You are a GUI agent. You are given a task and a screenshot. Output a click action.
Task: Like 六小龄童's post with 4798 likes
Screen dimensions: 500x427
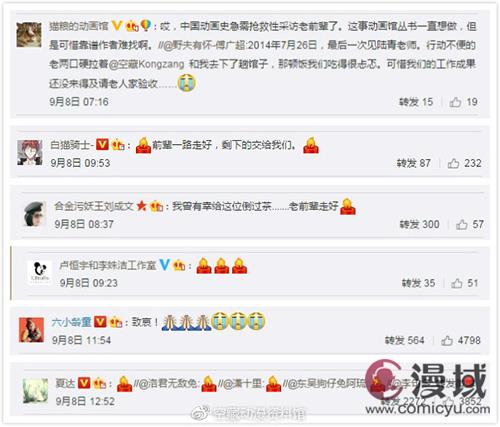(x=447, y=340)
